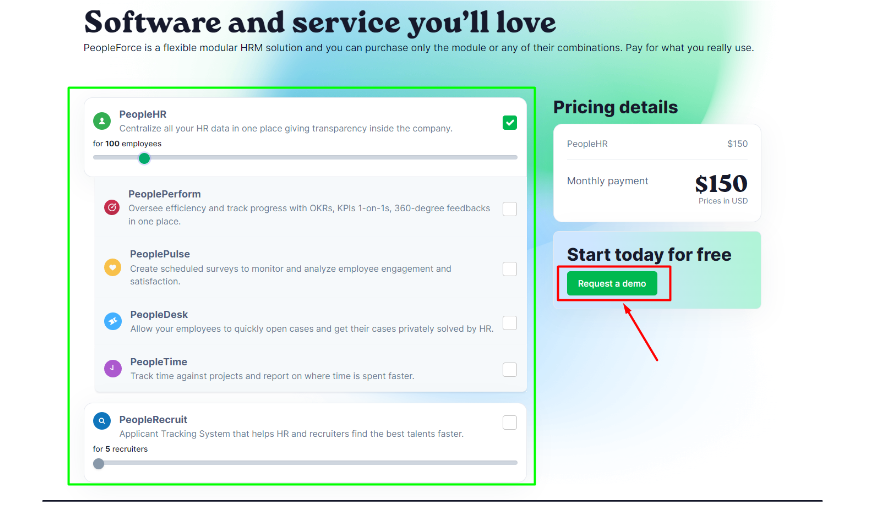Click the 'for 100 employees' label

tap(127, 144)
